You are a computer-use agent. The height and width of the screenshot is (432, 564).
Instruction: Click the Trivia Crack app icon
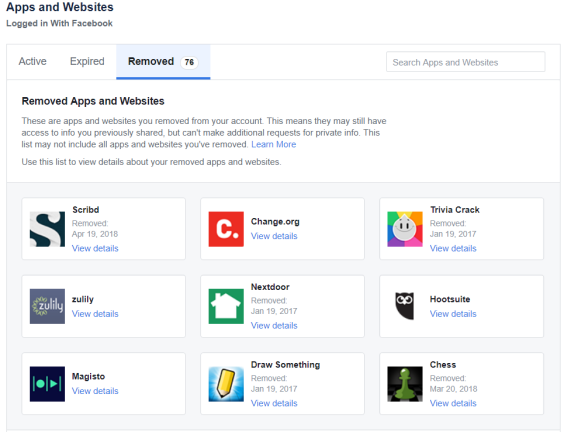click(x=405, y=229)
